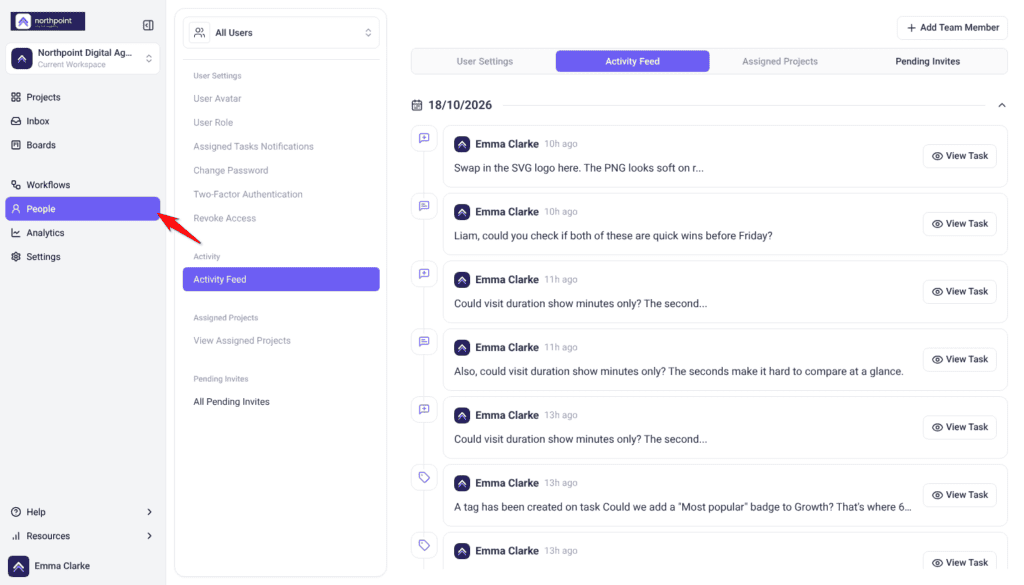Open Assigned Tasks Notifications
The image size is (1024, 585).
(x=253, y=147)
